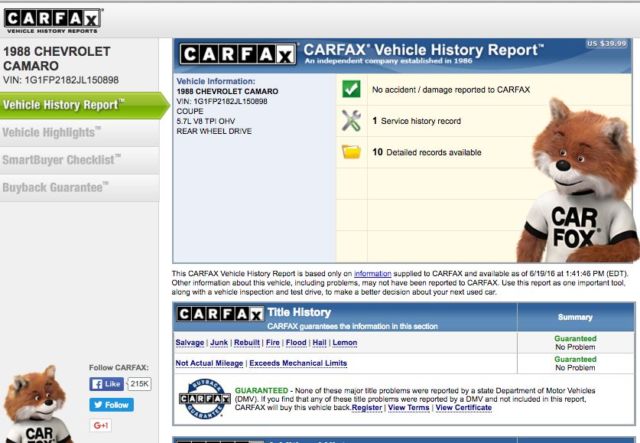Image resolution: width=640 pixels, height=443 pixels.
Task: Click the Lemon title link
Action: pyautogui.click(x=345, y=343)
